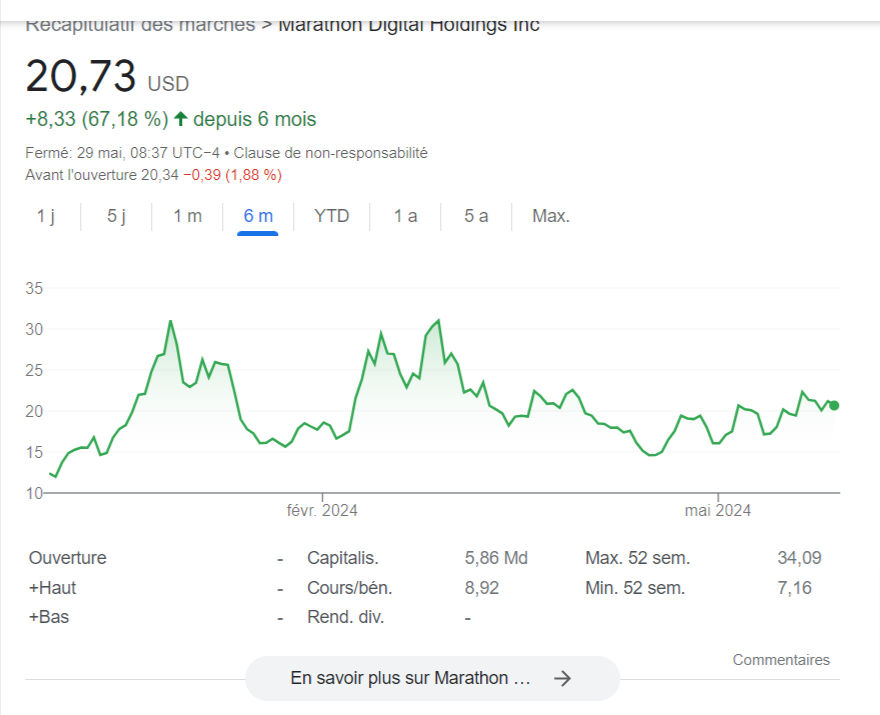Show the 5 a chart range
The height and width of the screenshot is (715, 880).
476,216
